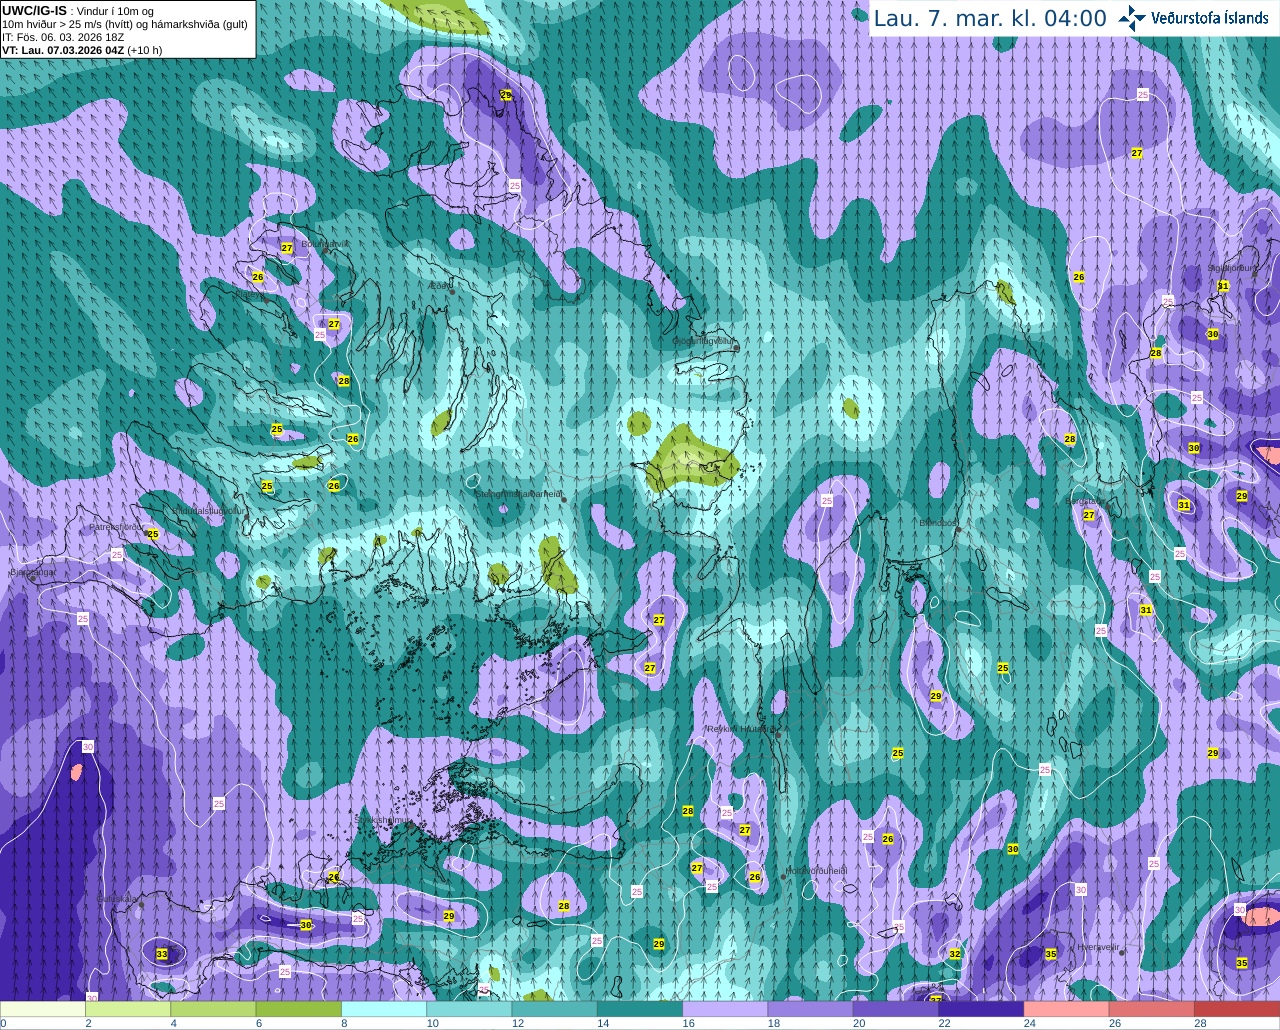Viewport: 1280px width, 1030px height.
Task: Click the Patreksfjörður station label
Action: click(x=117, y=526)
